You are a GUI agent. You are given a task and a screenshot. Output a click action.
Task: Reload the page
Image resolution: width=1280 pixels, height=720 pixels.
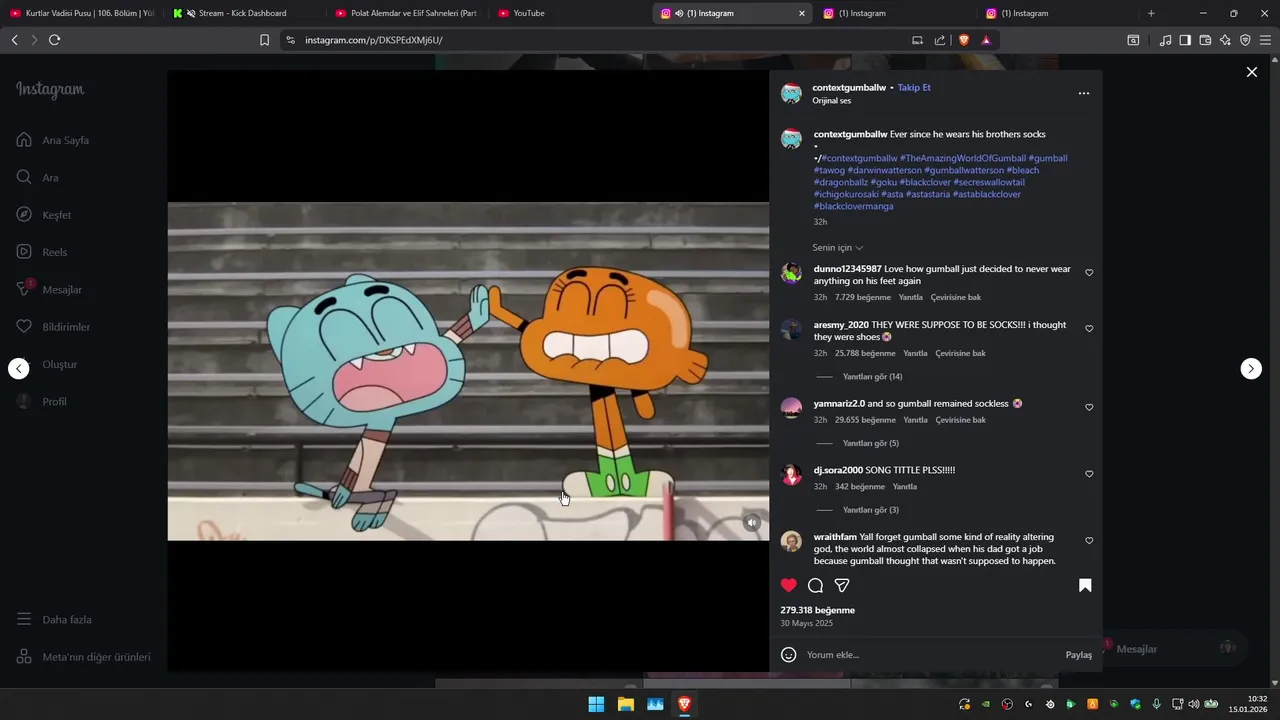click(54, 40)
